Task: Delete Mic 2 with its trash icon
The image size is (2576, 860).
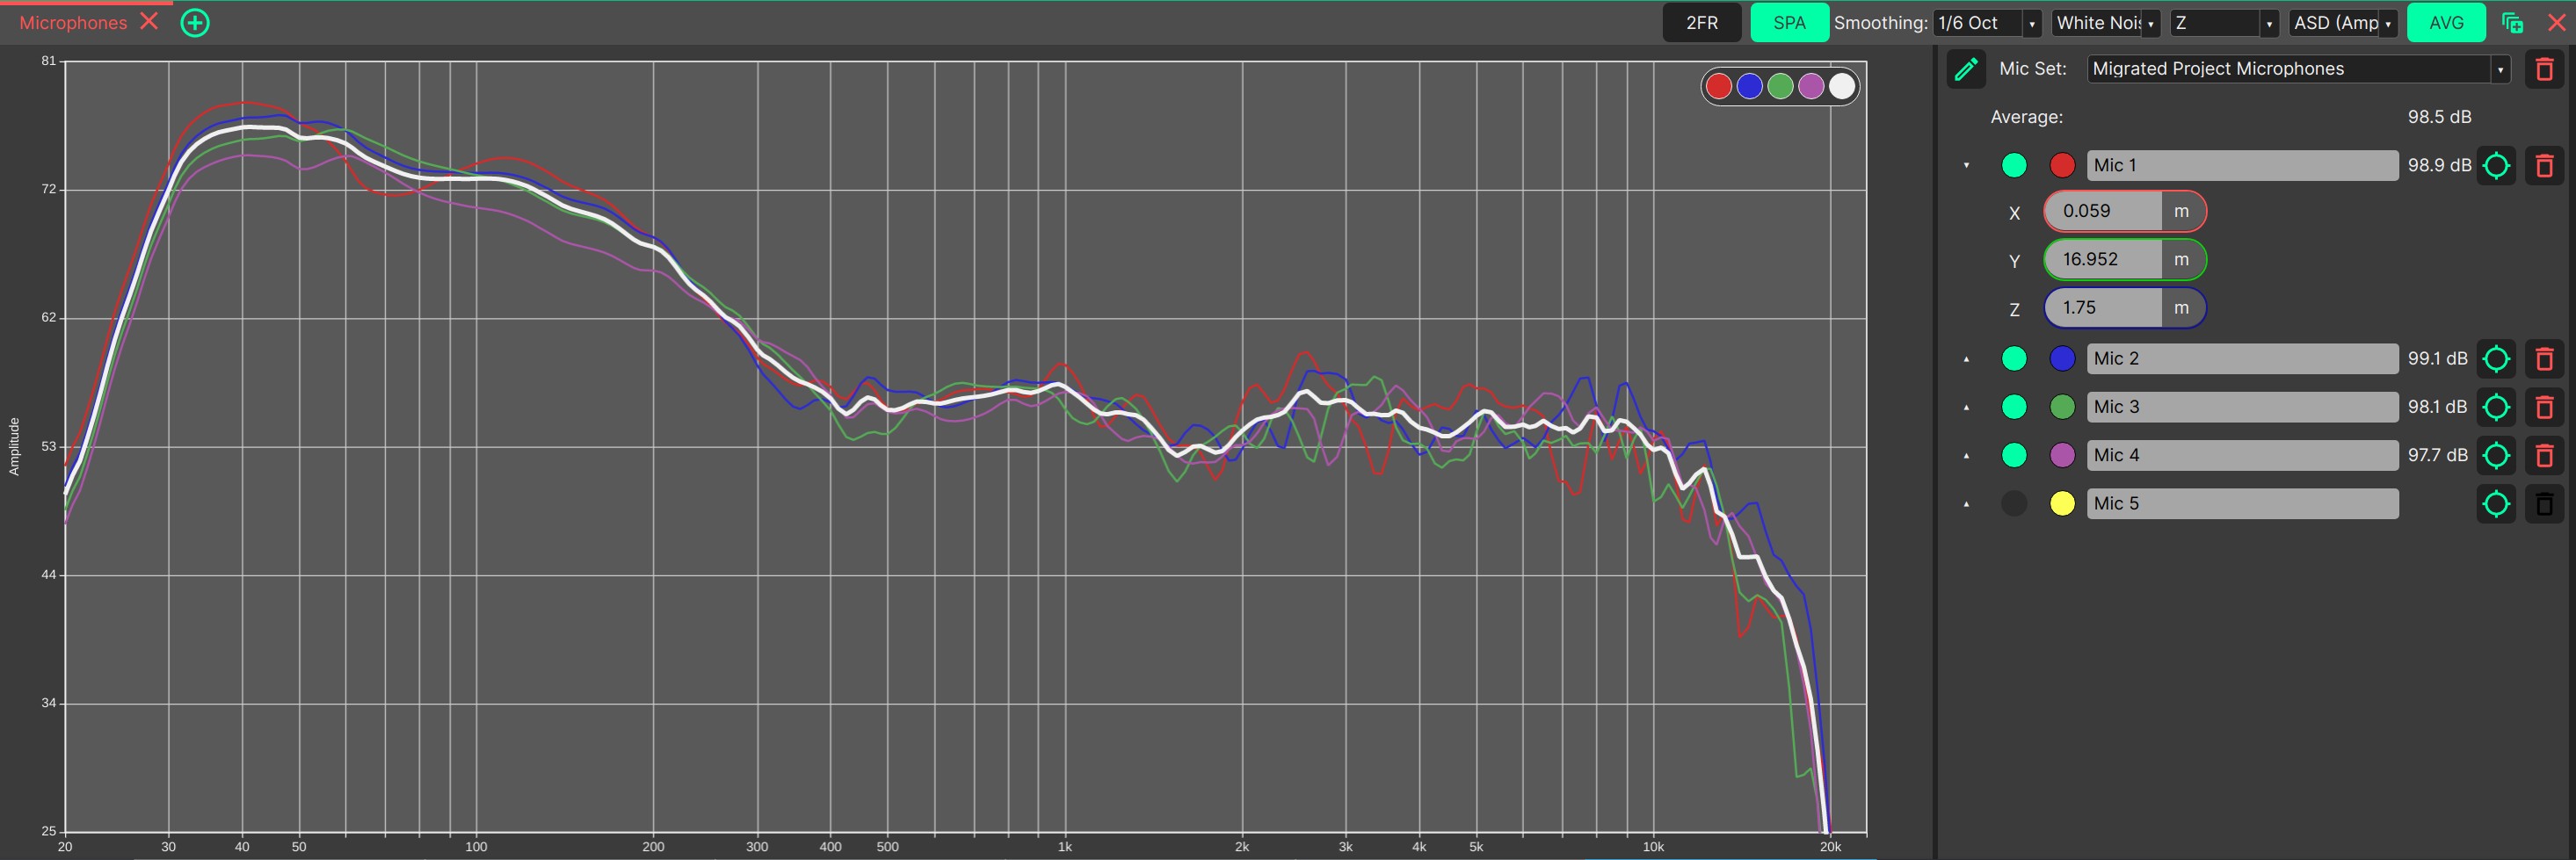Action: (x=2544, y=359)
